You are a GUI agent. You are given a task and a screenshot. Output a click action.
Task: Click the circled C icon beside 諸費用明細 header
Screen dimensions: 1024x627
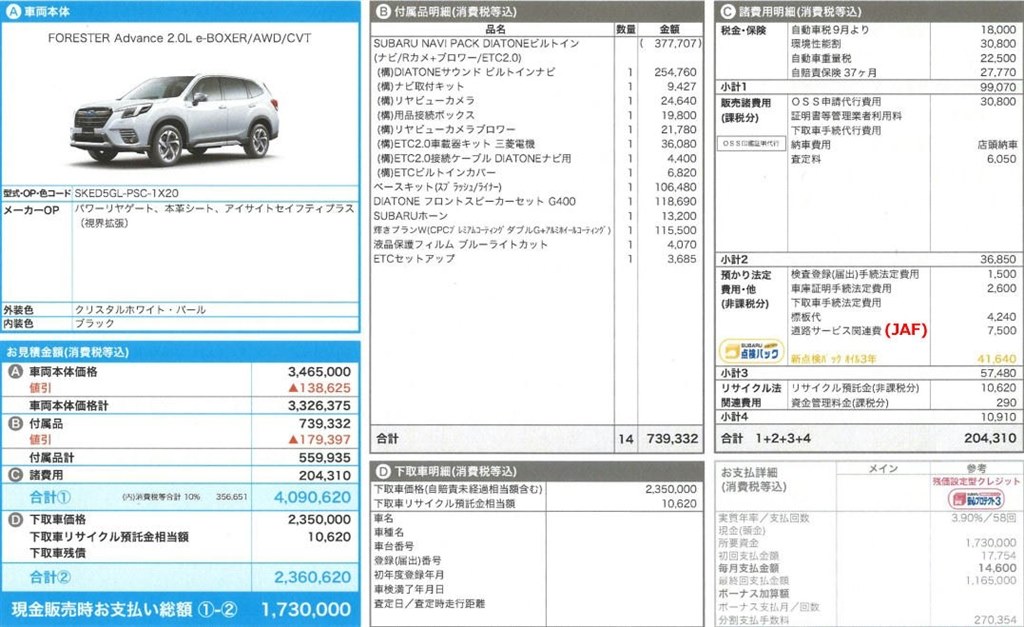[728, 11]
